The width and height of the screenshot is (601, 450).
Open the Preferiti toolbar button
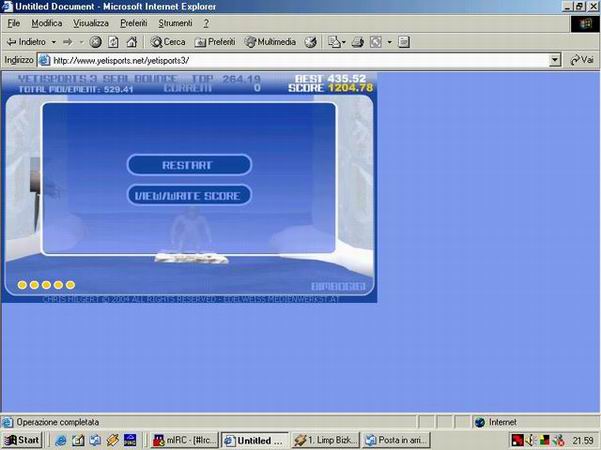click(215, 42)
